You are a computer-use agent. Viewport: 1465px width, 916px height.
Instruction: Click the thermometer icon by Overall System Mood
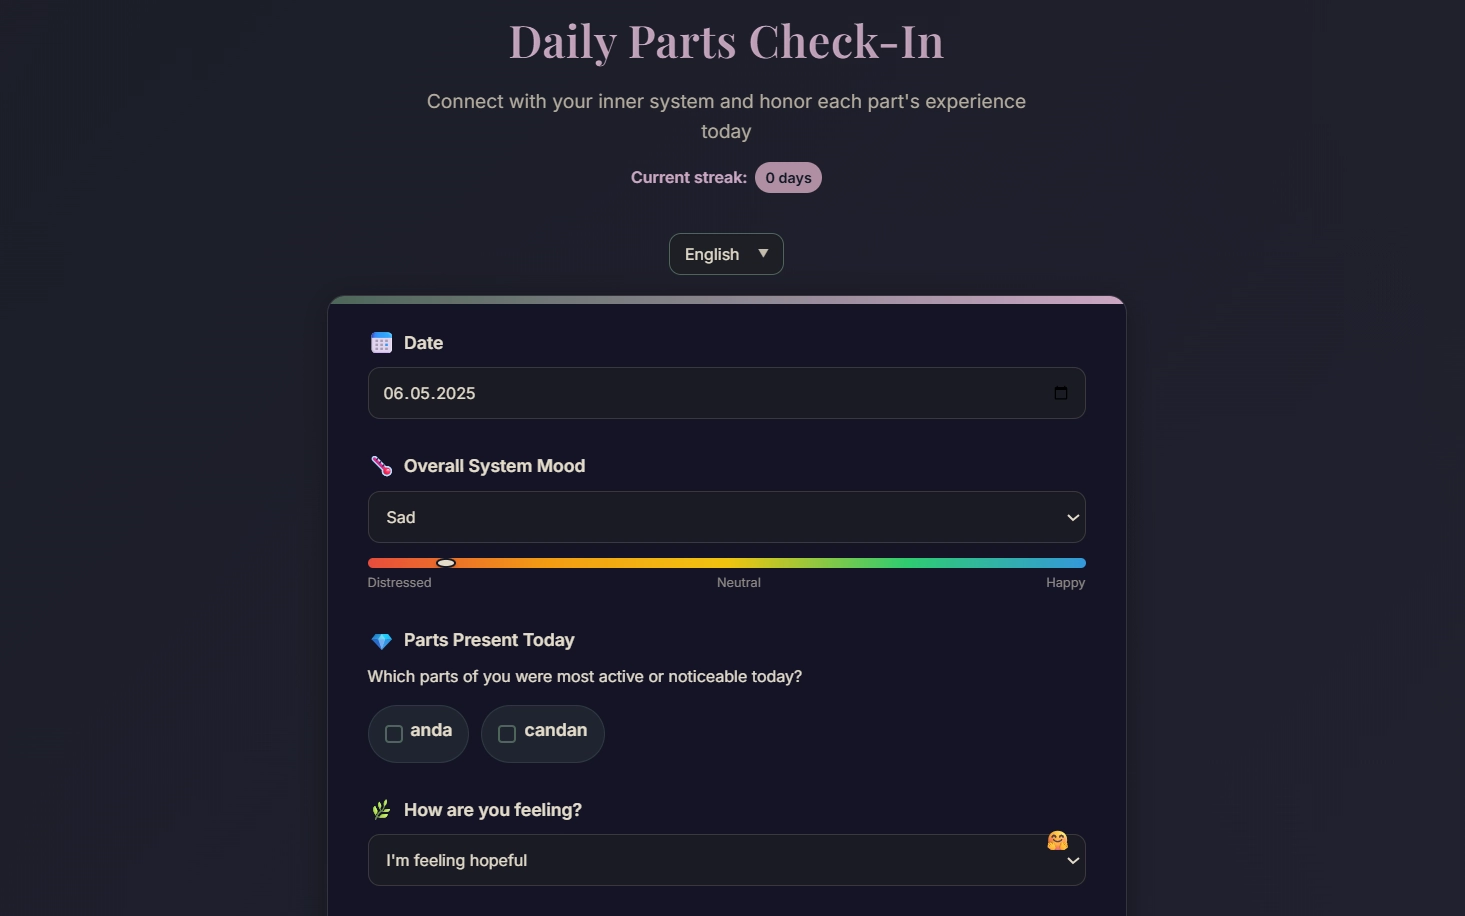(381, 466)
